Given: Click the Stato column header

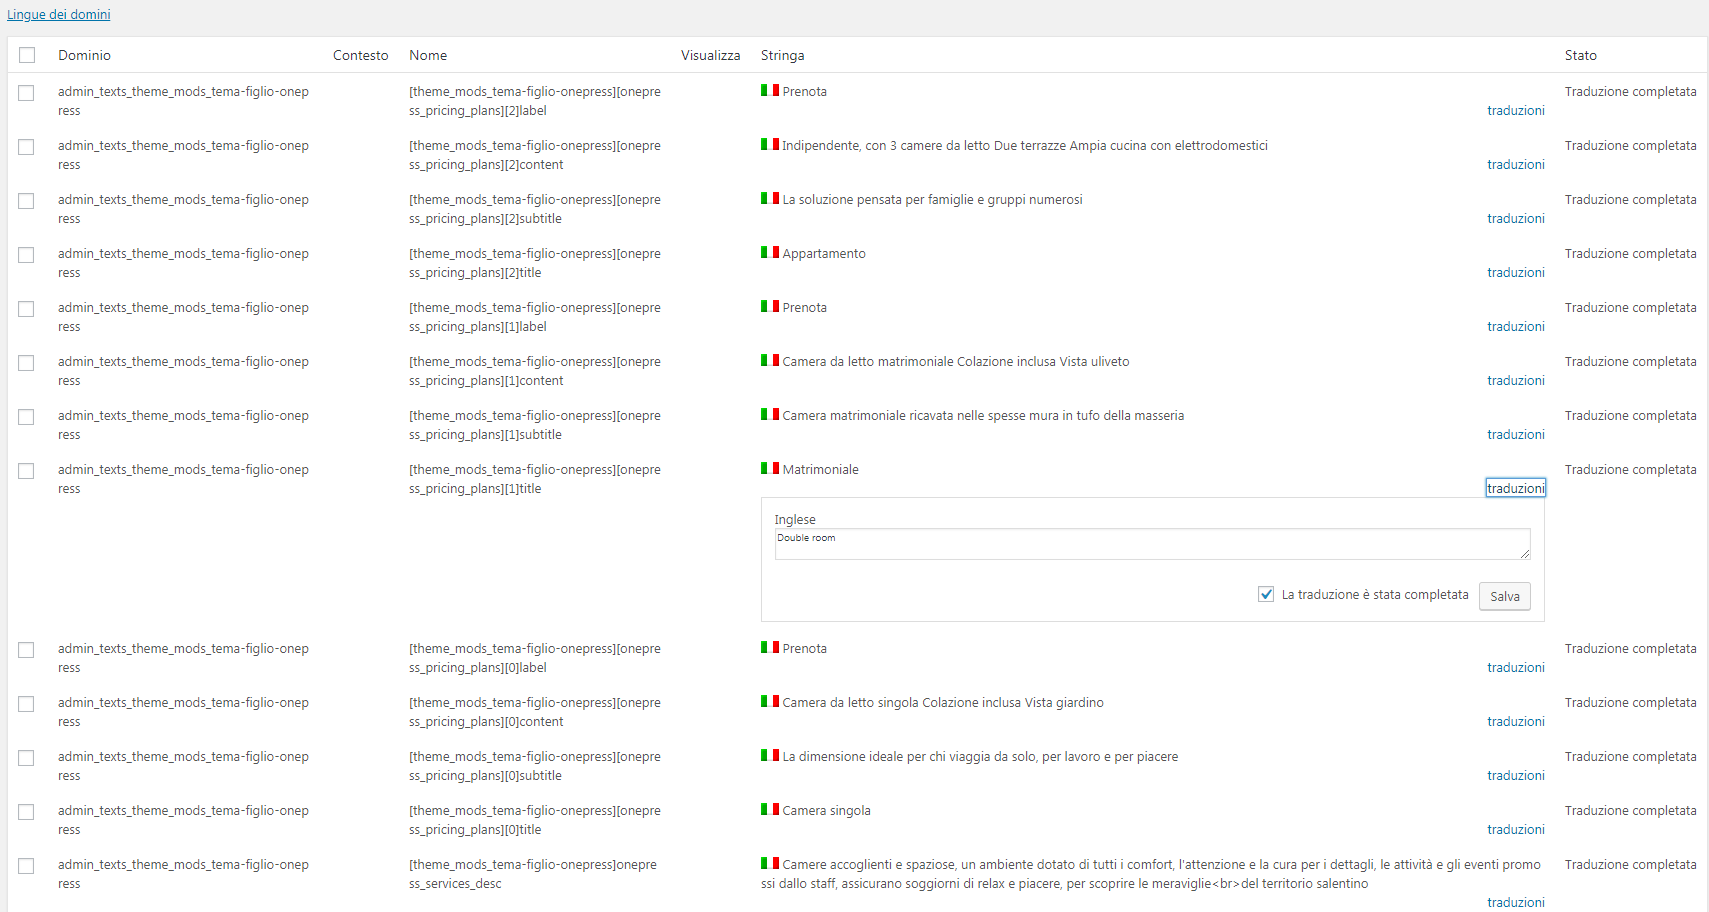Looking at the screenshot, I should [x=1580, y=55].
